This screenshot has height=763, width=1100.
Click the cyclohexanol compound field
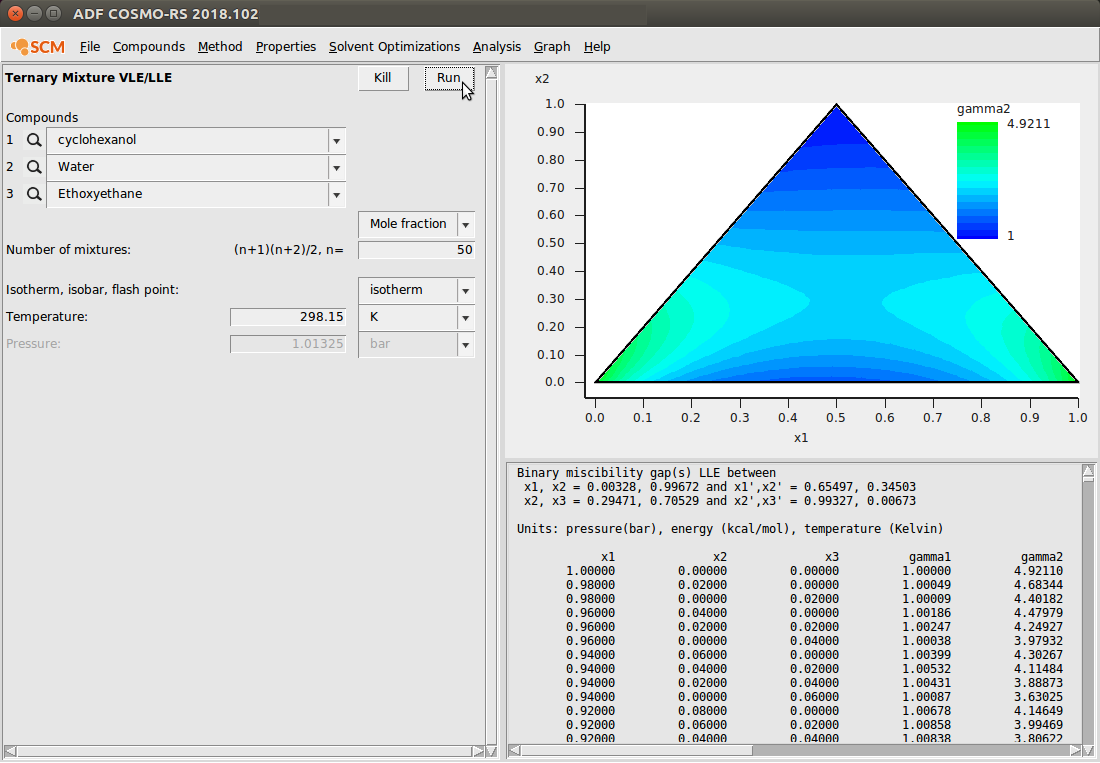point(187,141)
